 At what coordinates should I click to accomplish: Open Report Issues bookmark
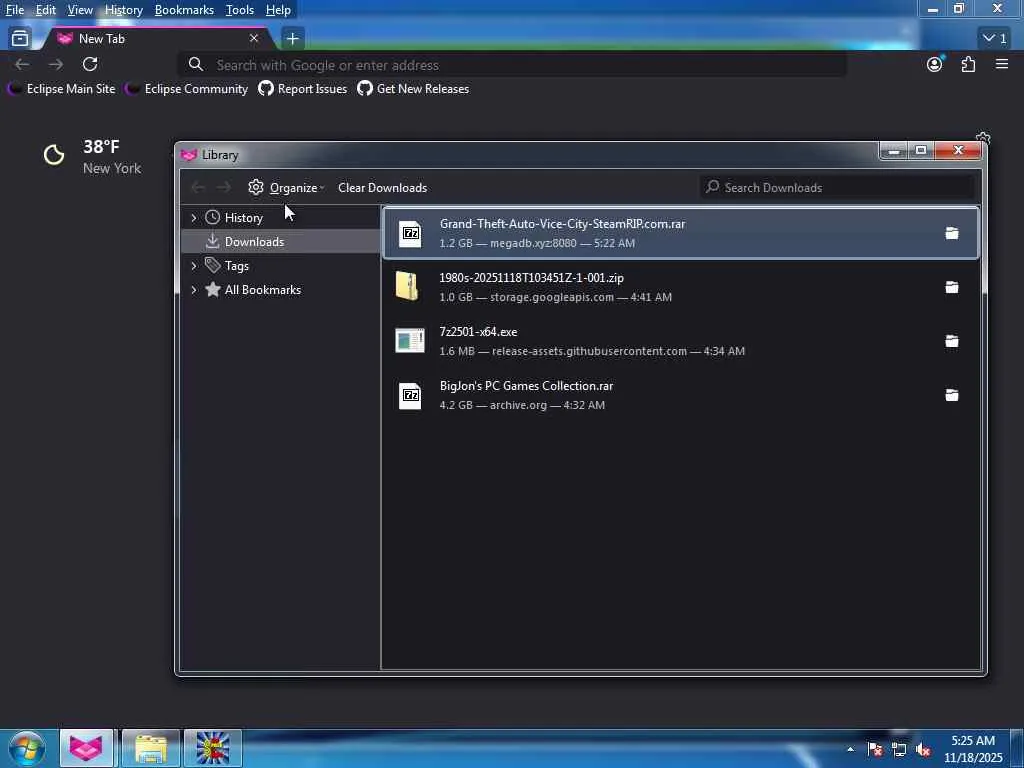pos(303,89)
